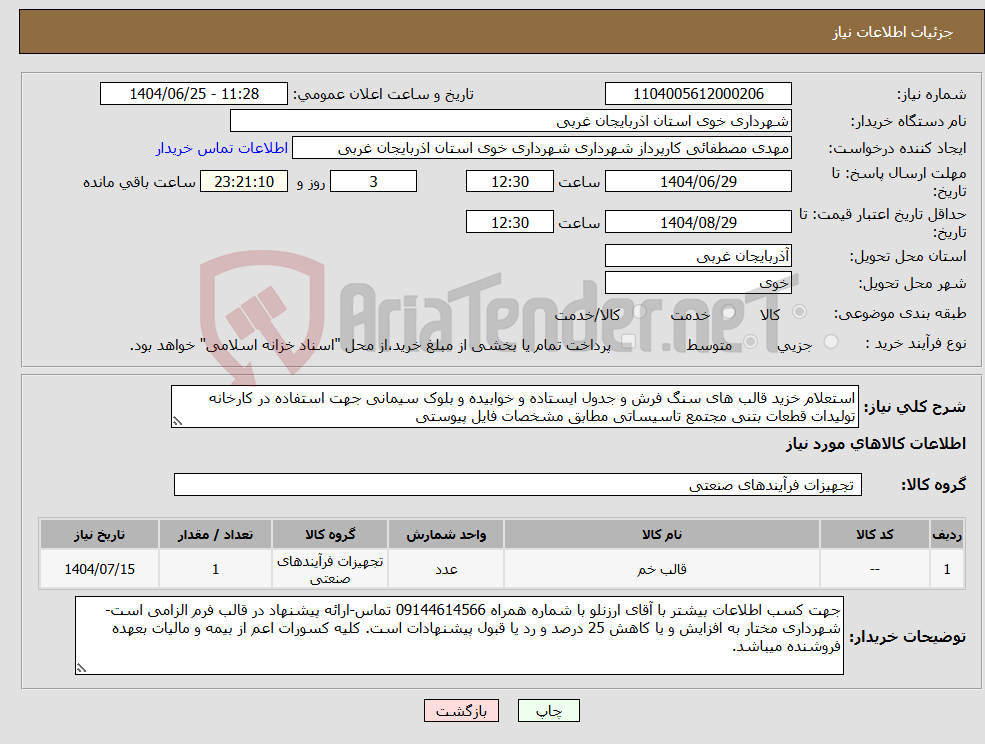Select the کالا/خدمت radio option
The height and width of the screenshot is (744, 985).
639,310
